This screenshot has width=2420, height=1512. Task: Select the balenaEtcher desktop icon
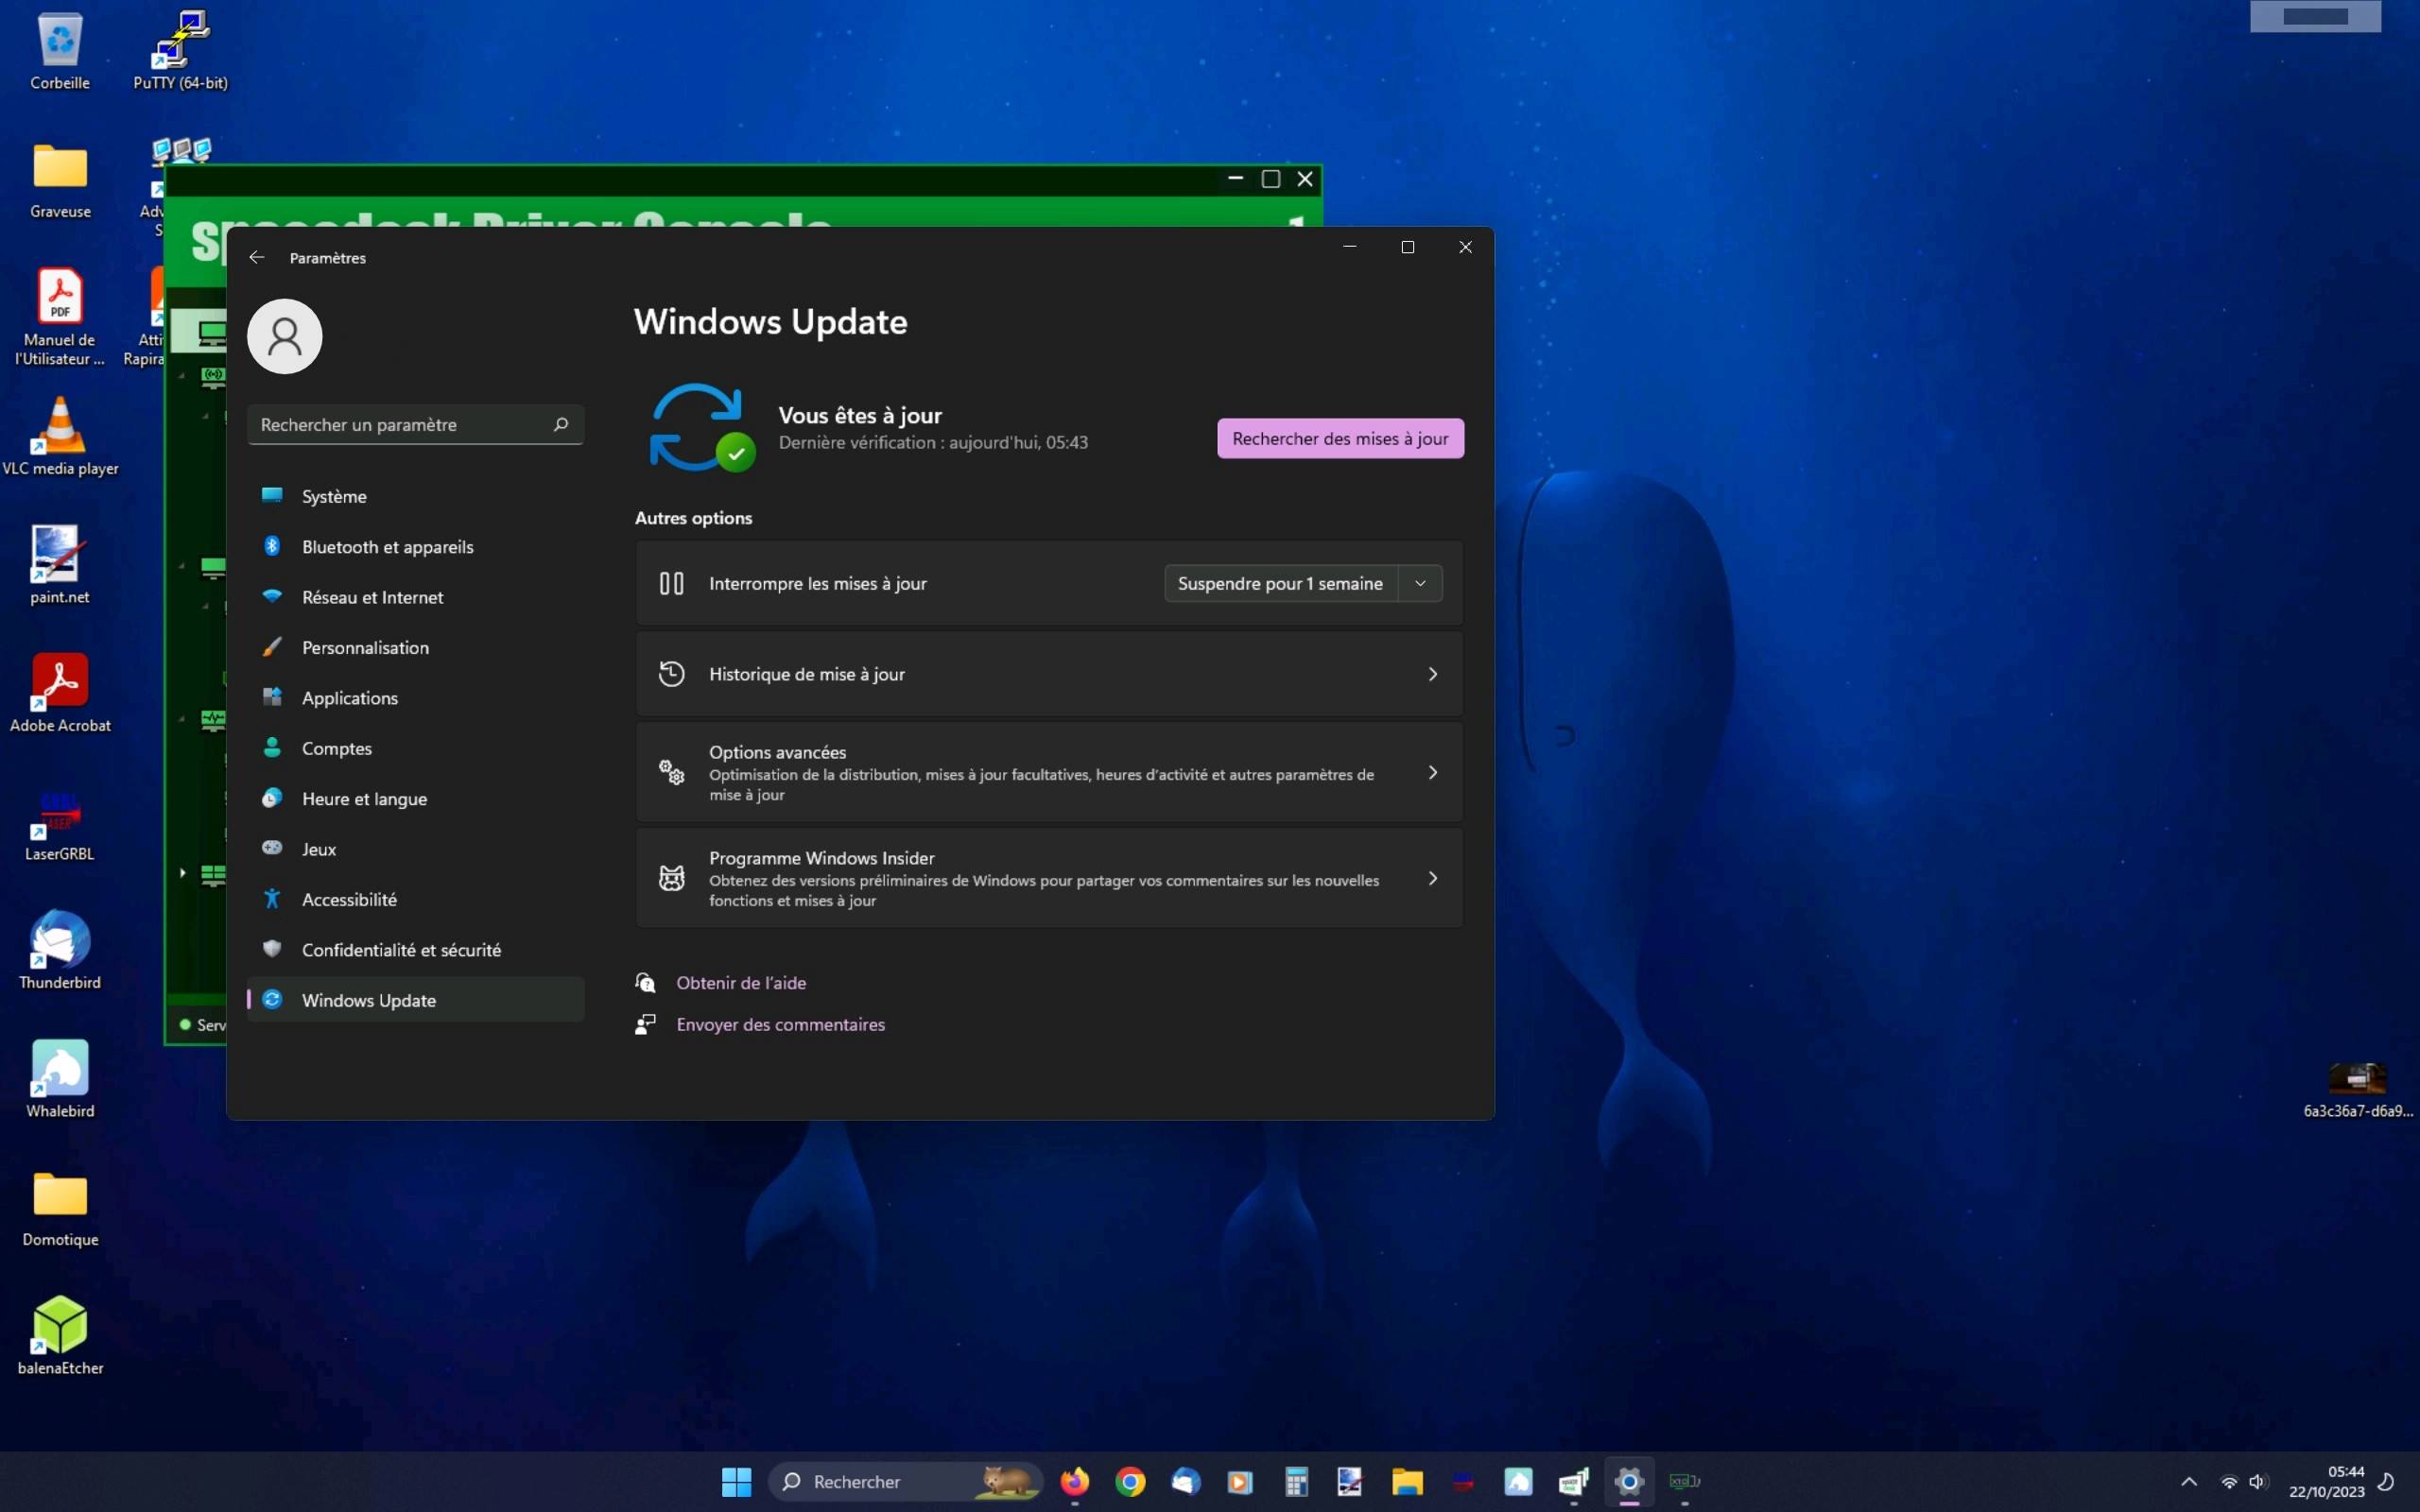click(x=60, y=1337)
